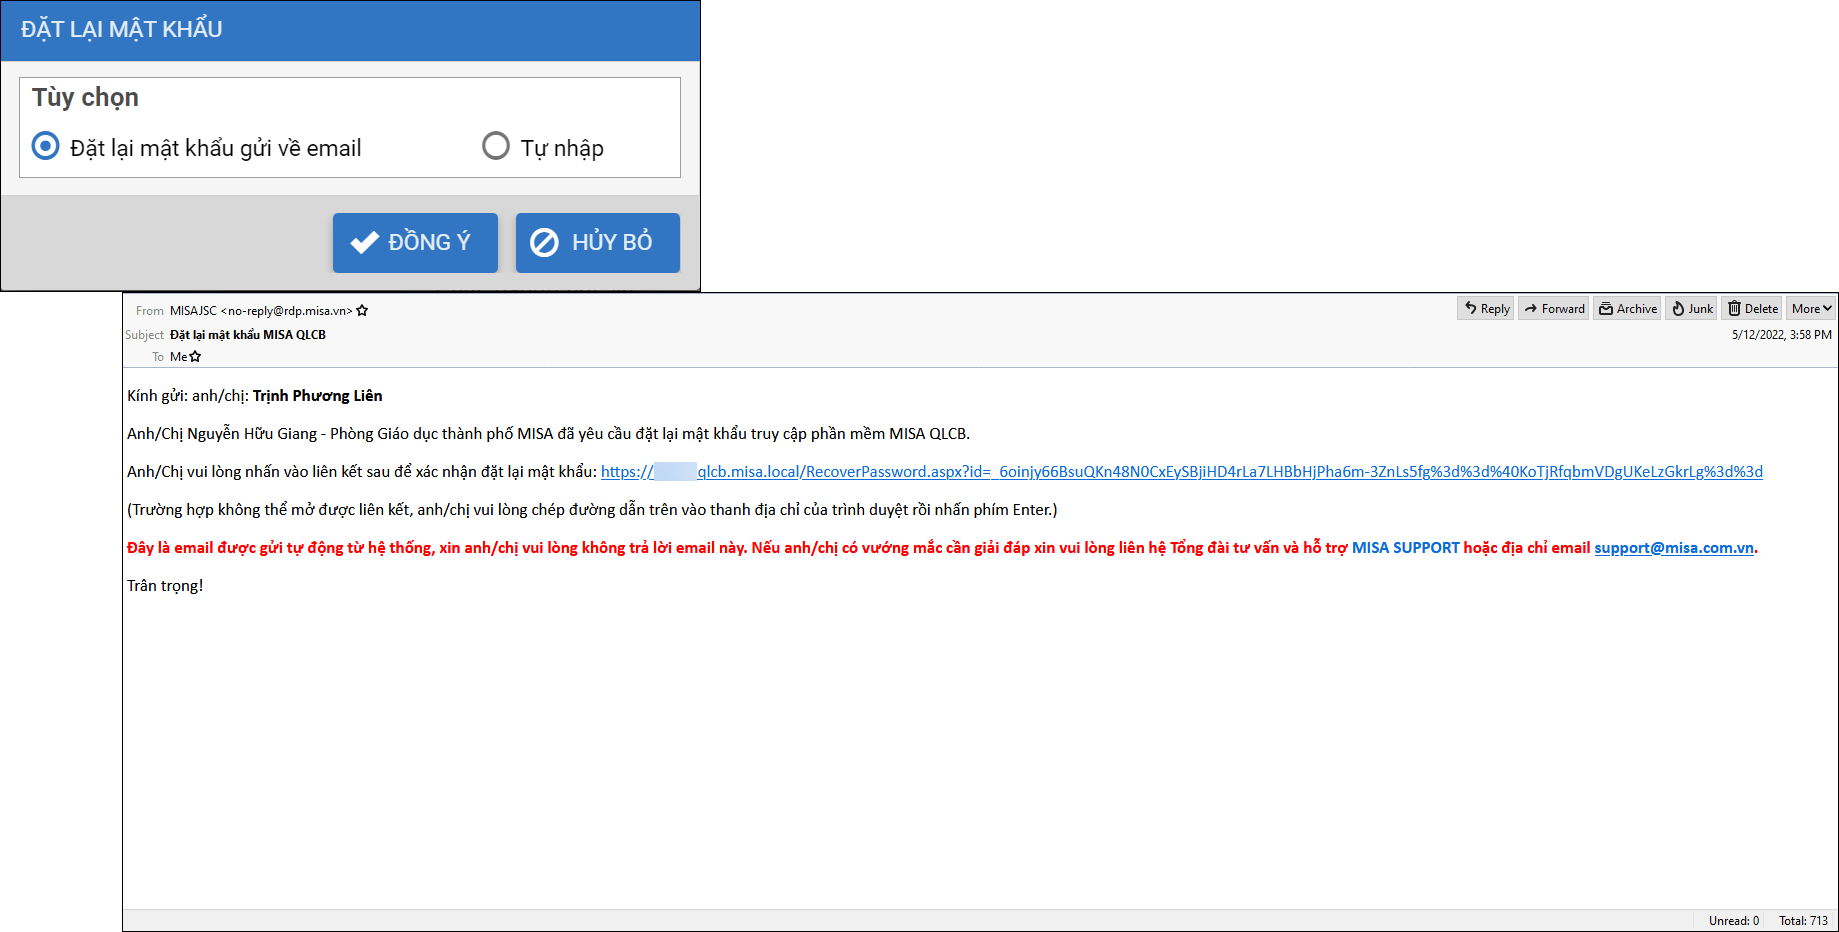Click the subject 'Đặt lại mật khẩu MISA QLCB'
The image size is (1839, 932).
(x=248, y=335)
